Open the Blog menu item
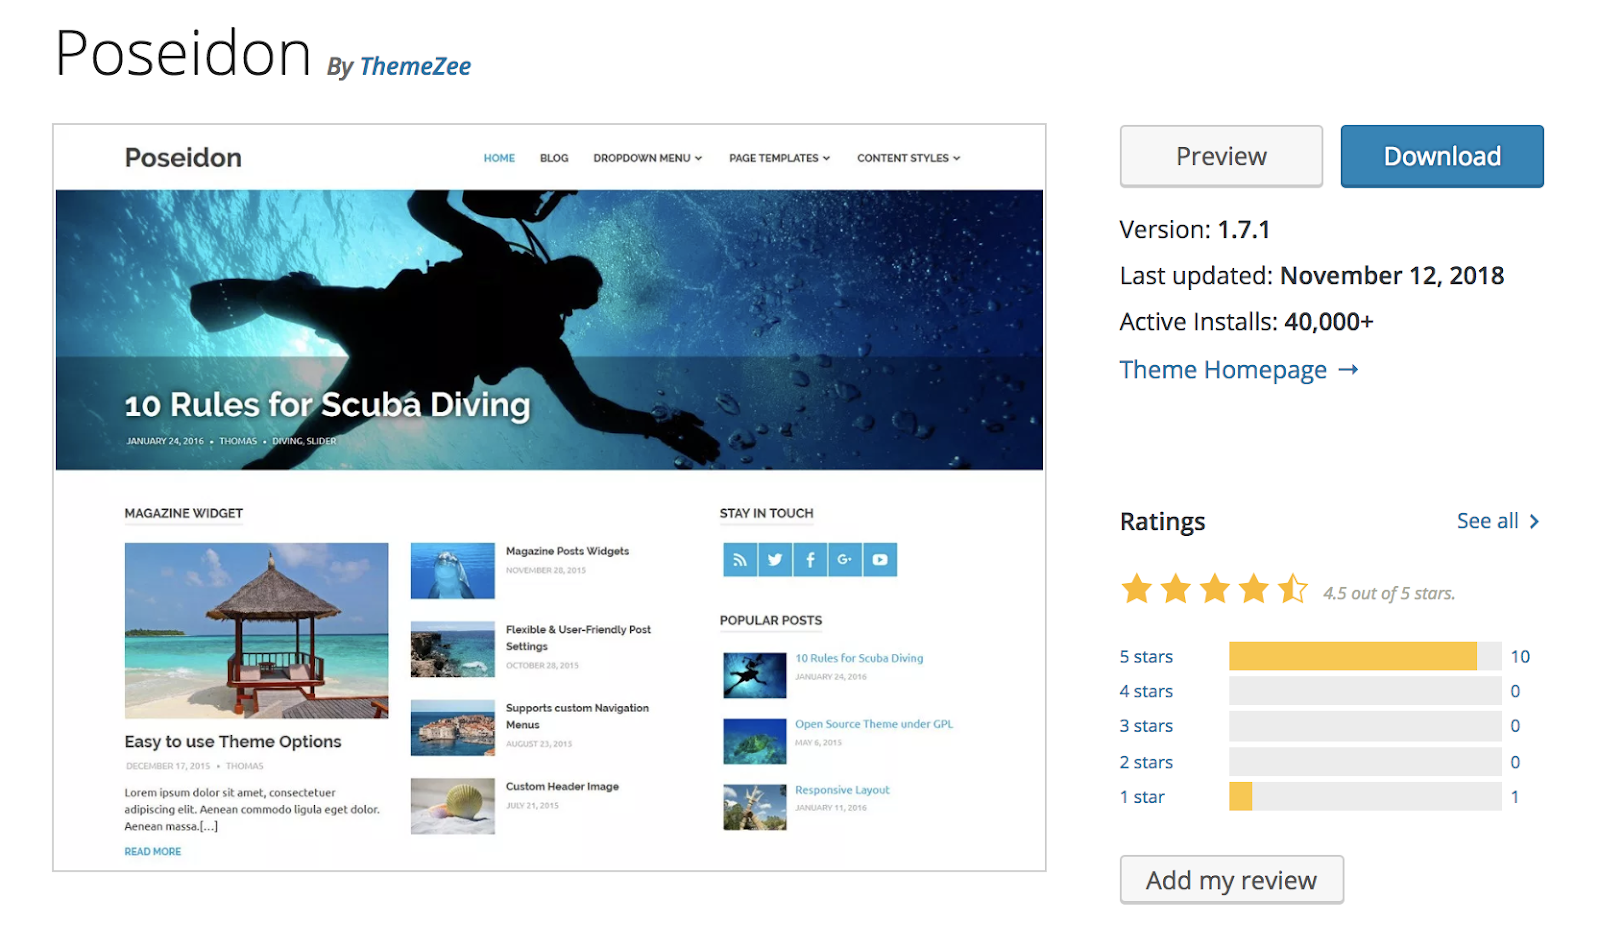Screen dimensions: 1600x949 [554, 158]
